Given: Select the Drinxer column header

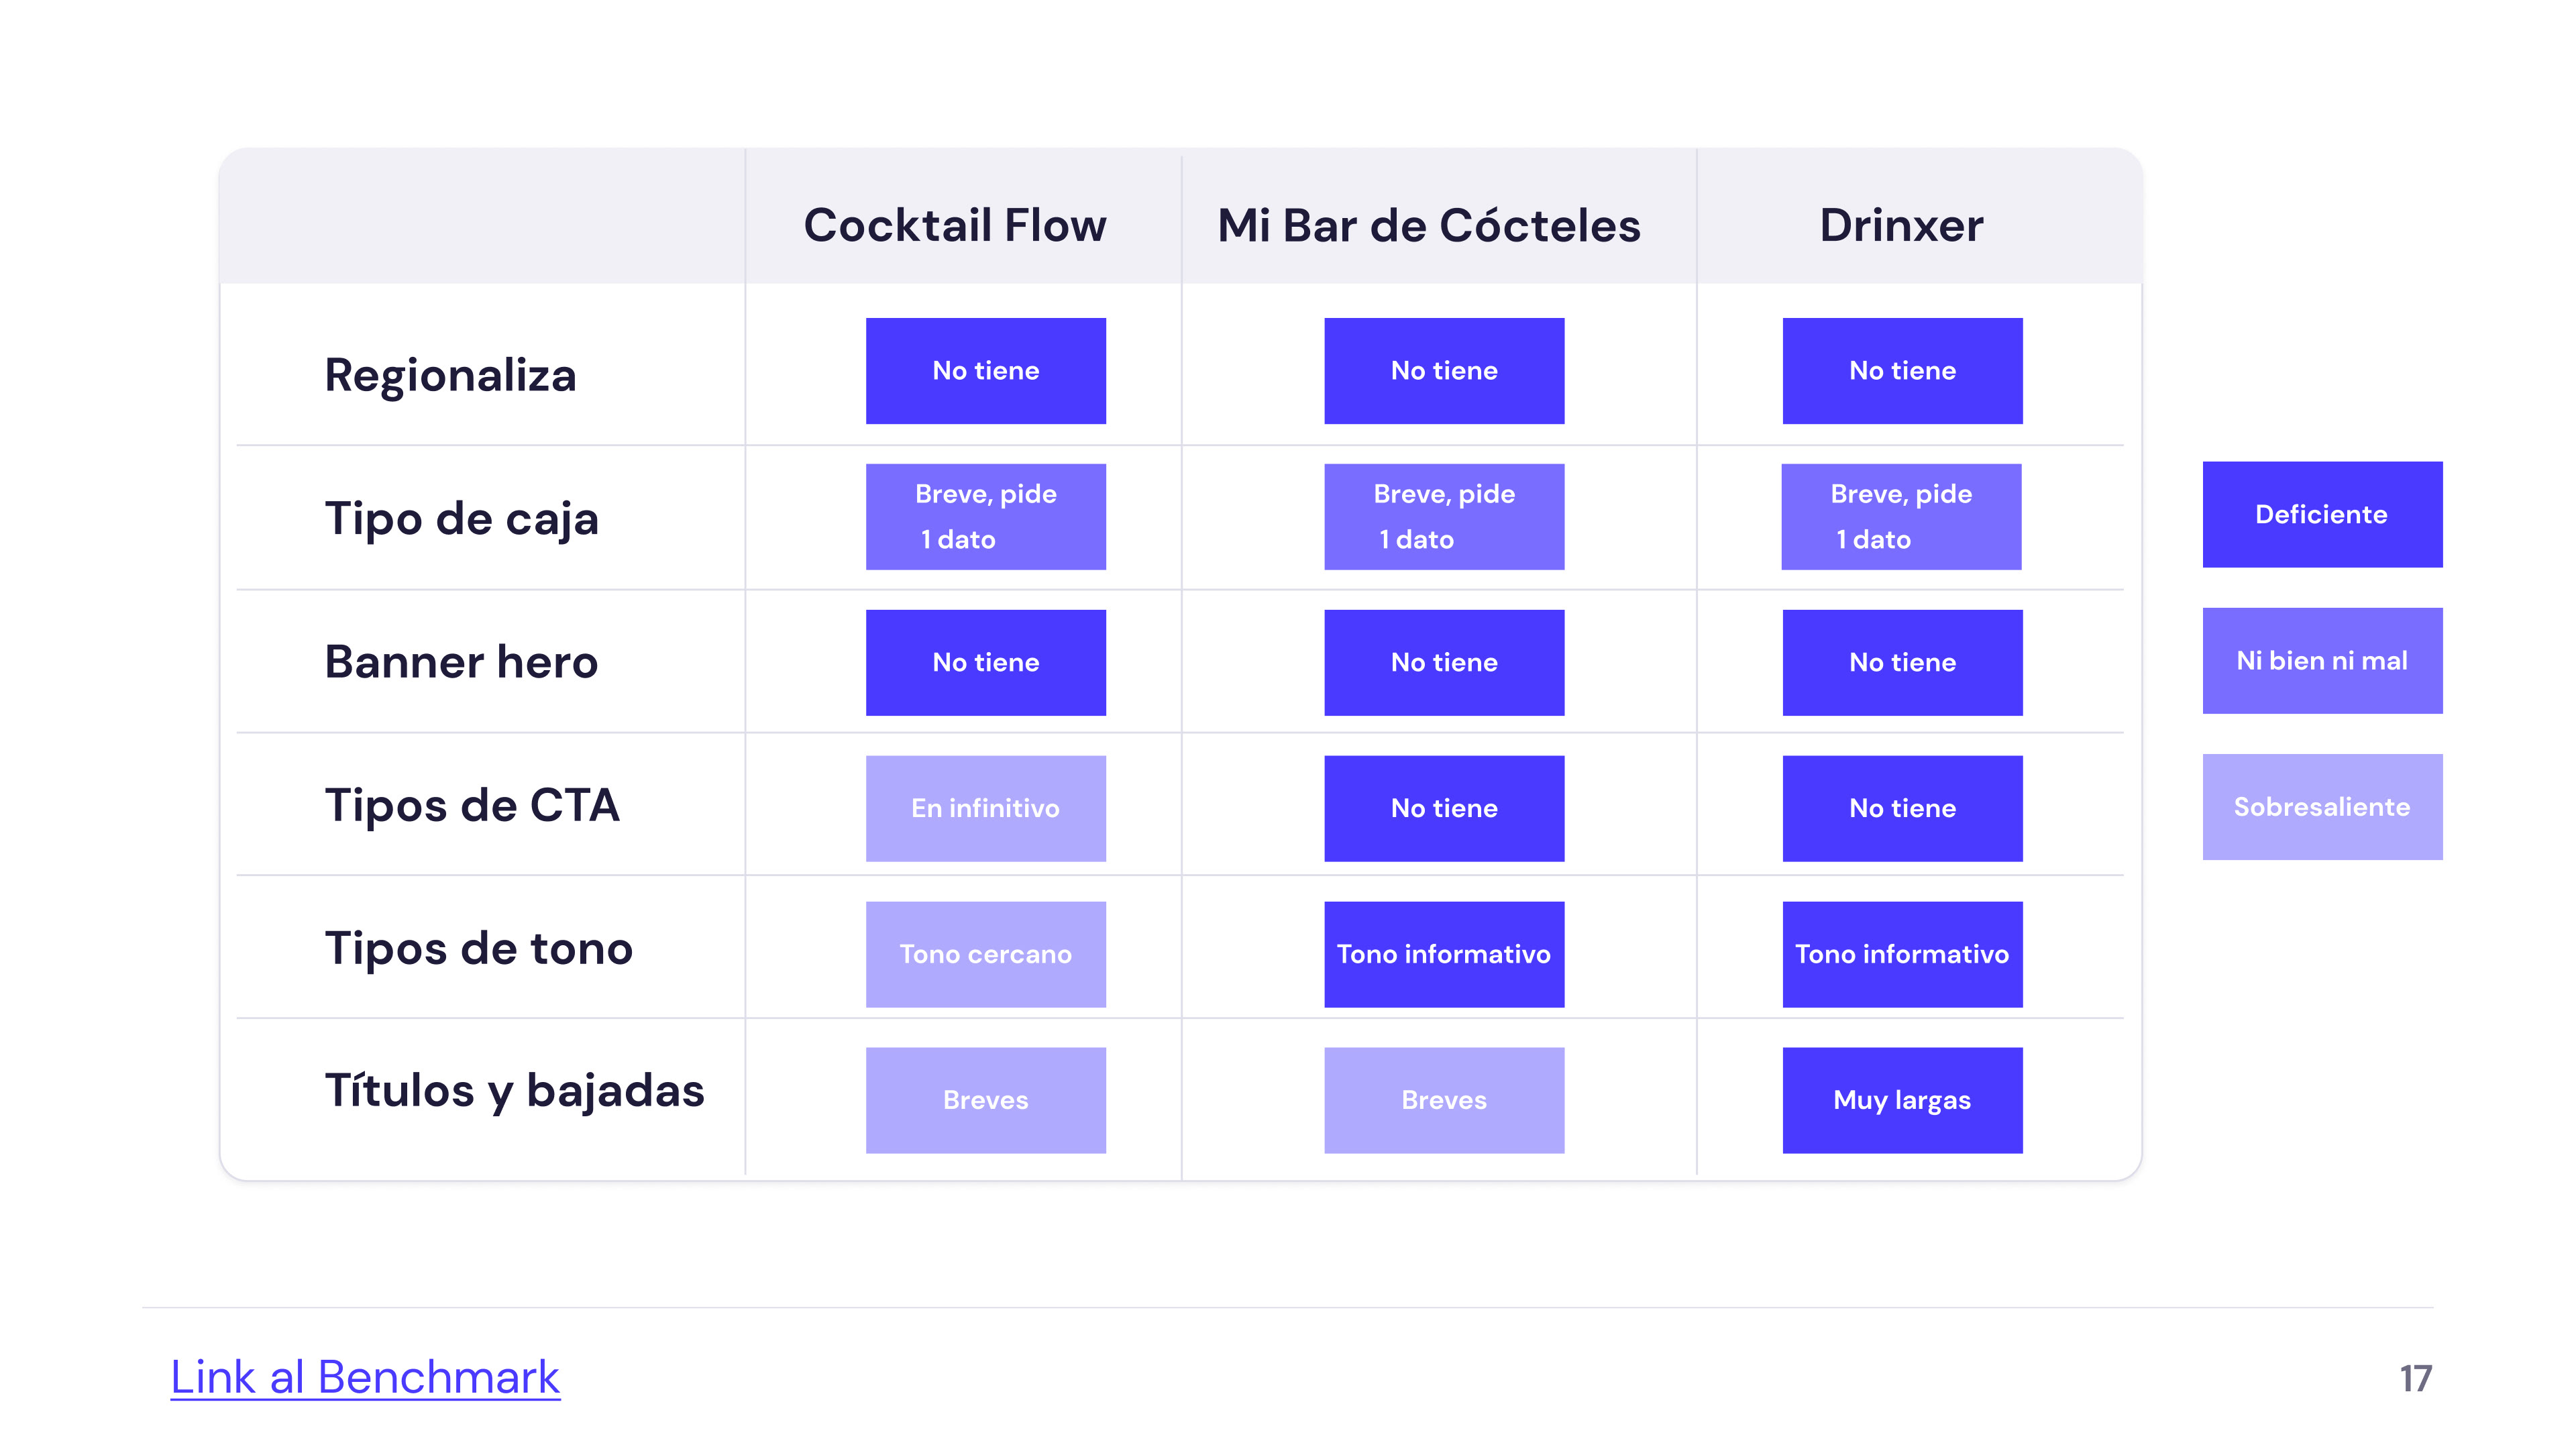Looking at the screenshot, I should click(1901, 225).
